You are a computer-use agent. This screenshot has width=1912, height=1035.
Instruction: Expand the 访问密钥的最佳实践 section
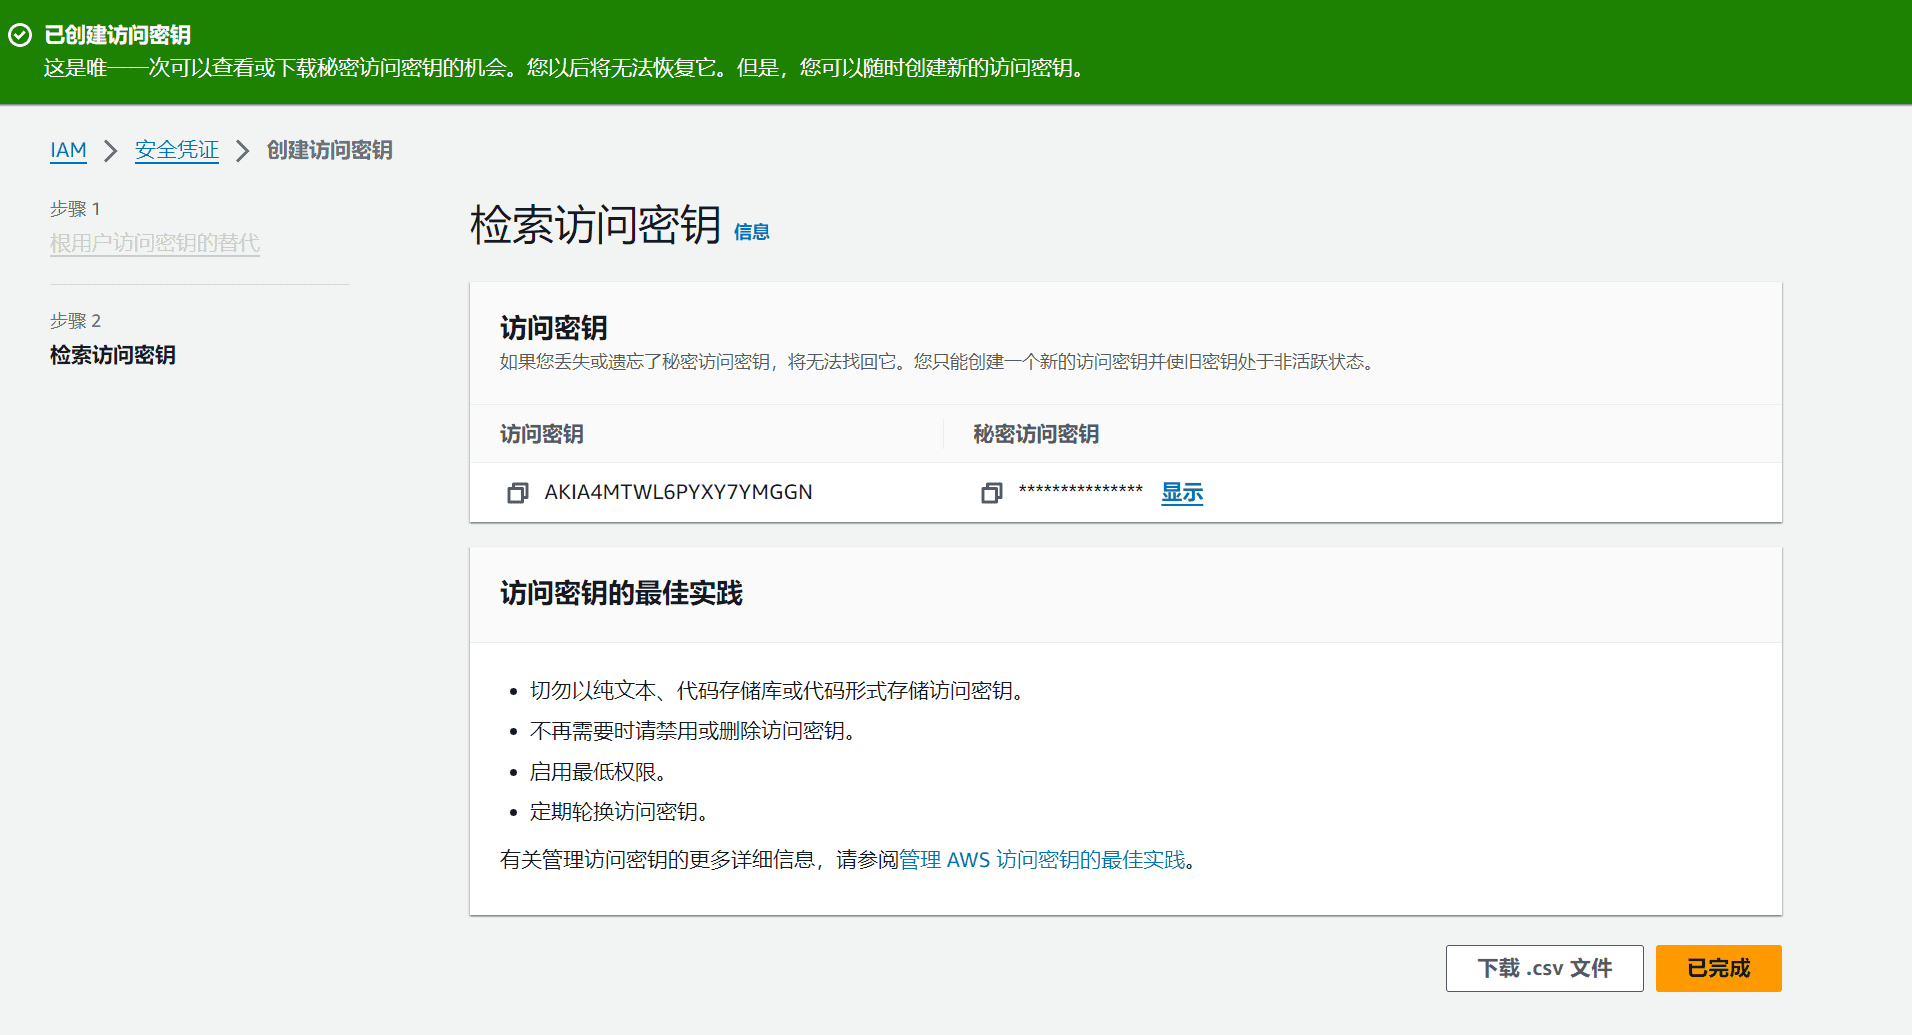(x=620, y=593)
